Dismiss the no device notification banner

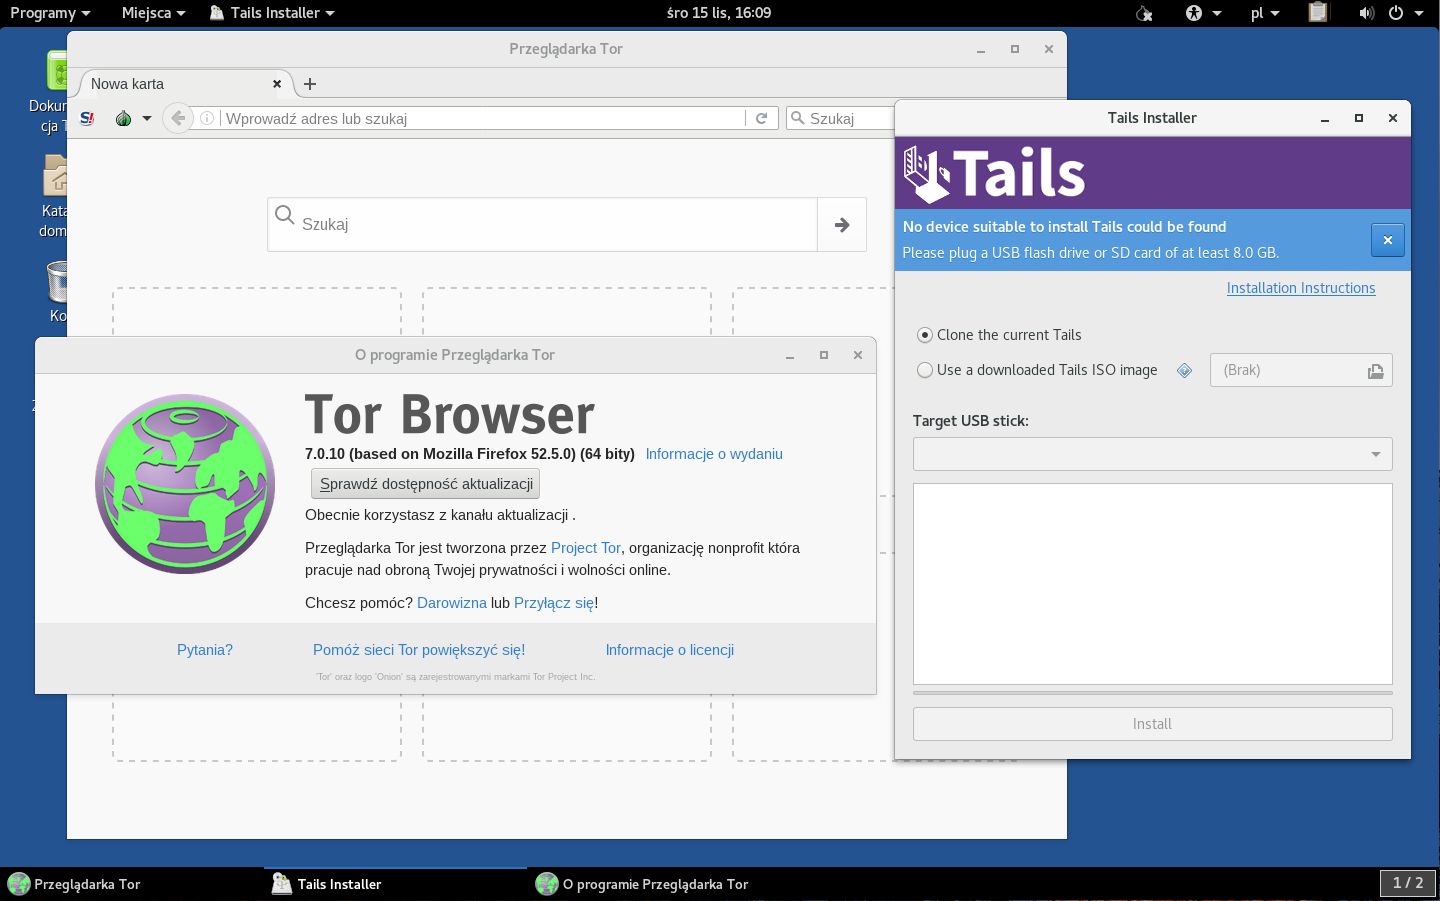(x=1387, y=240)
